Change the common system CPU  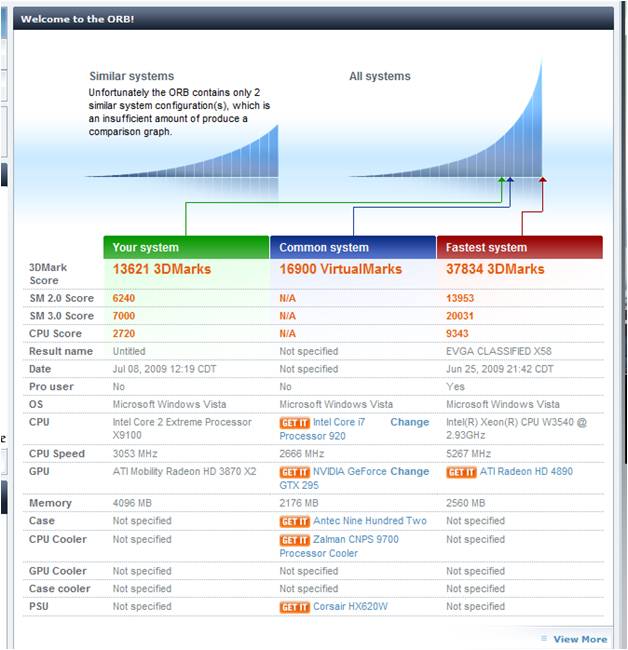click(410, 422)
